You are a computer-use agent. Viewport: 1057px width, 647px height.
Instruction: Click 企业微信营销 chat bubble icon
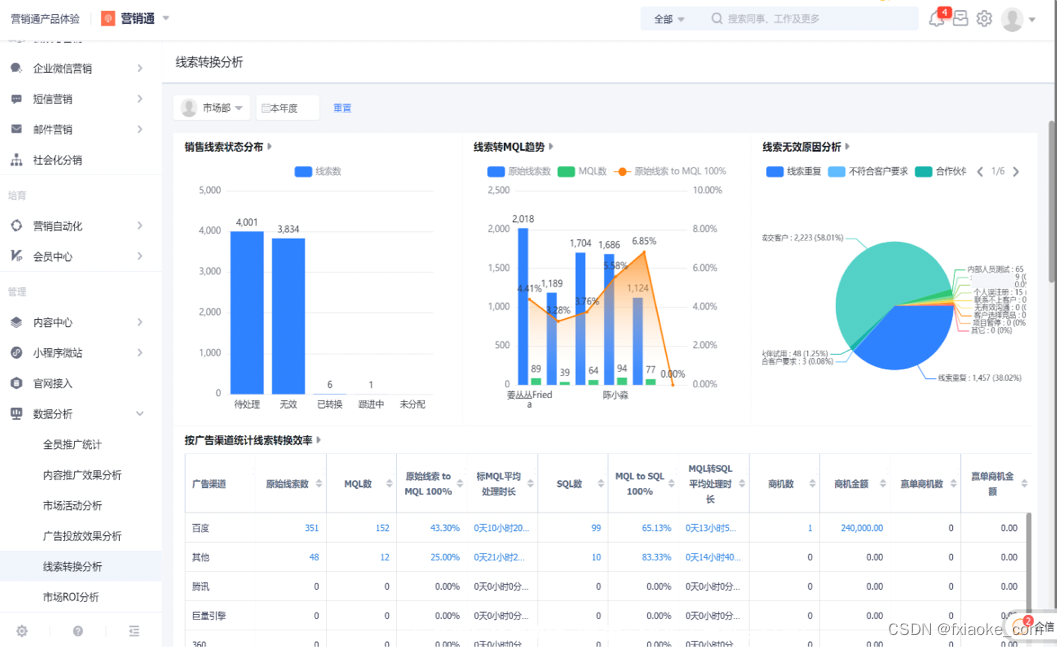click(x=16, y=68)
